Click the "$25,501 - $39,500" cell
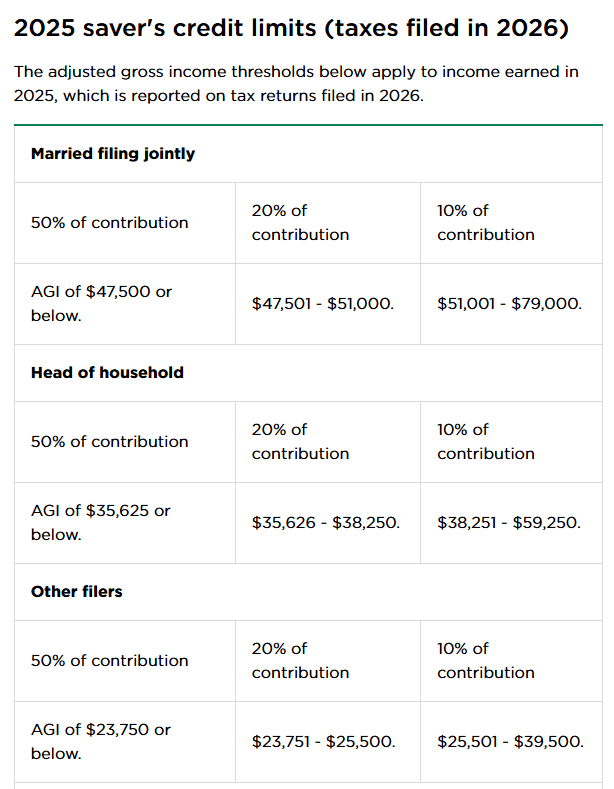The width and height of the screenshot is (614, 789). coord(510,742)
